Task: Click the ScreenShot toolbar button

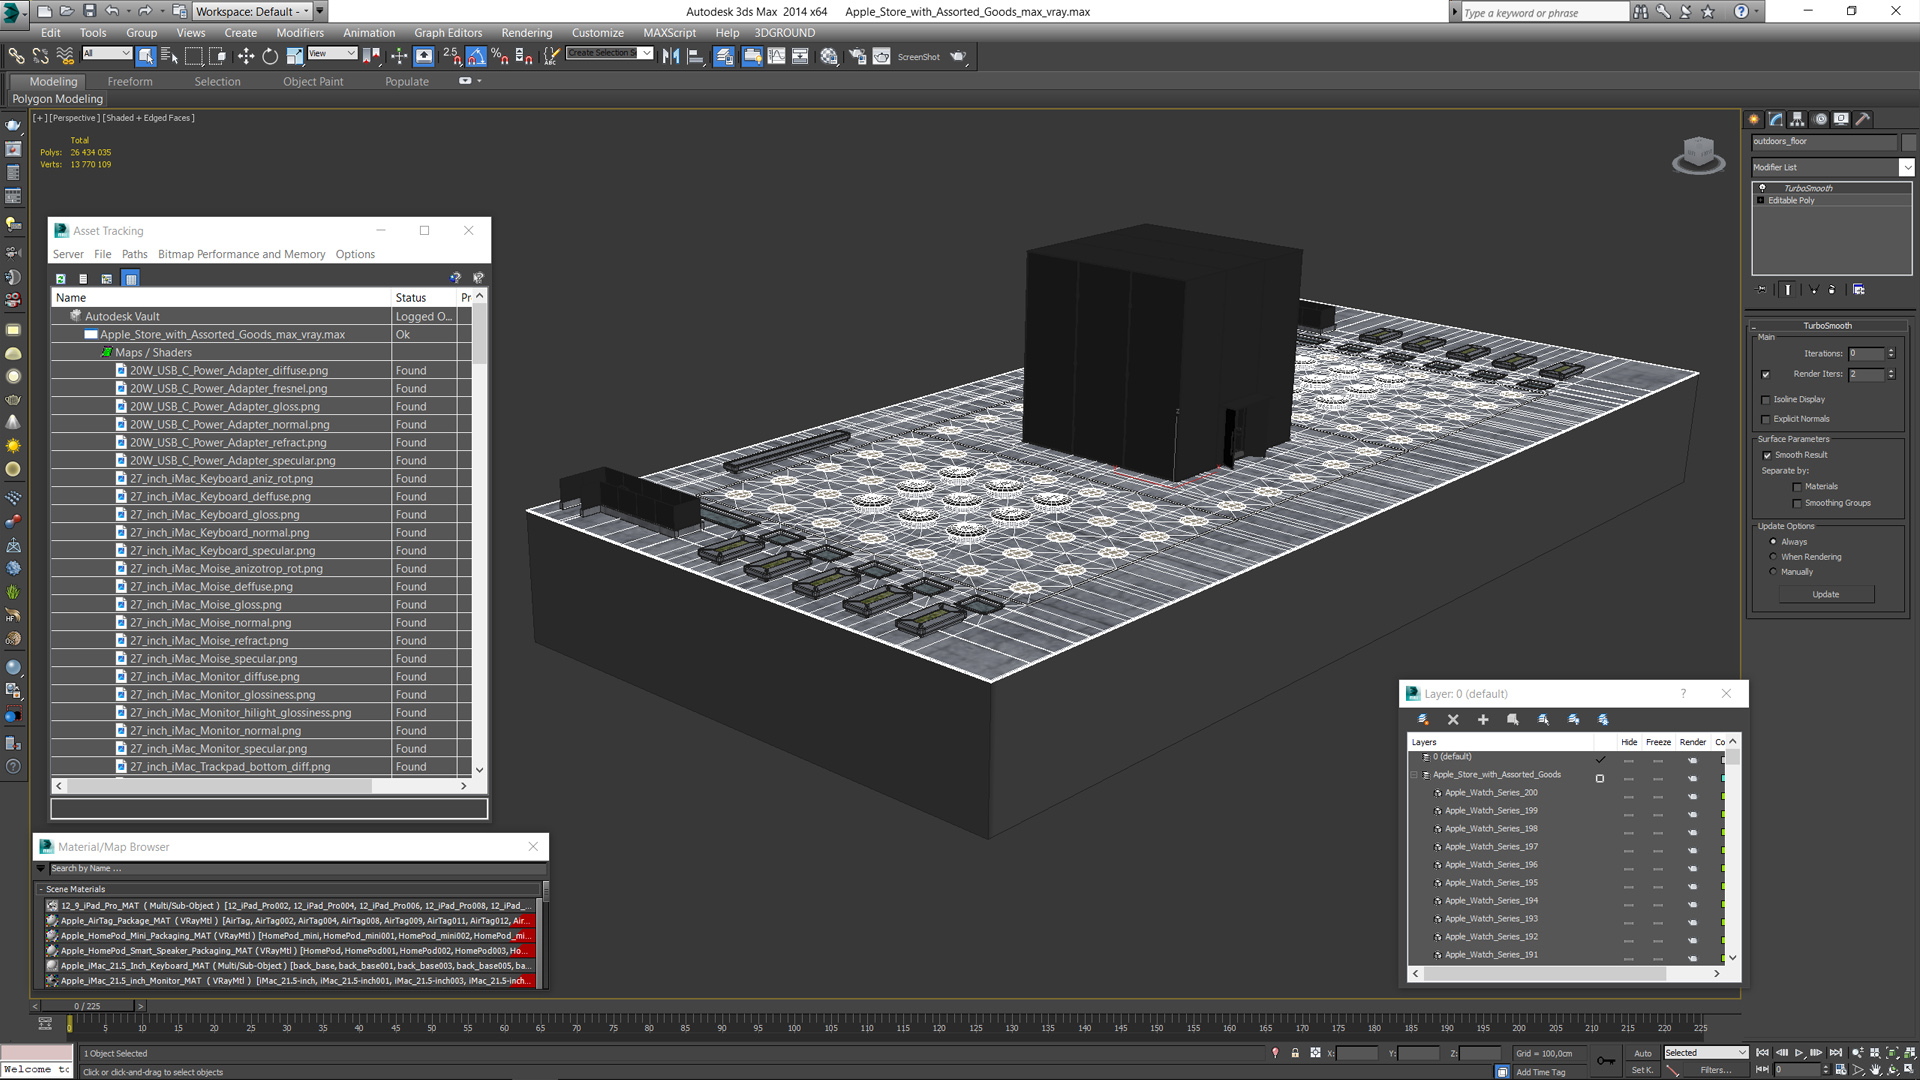Action: tap(918, 57)
